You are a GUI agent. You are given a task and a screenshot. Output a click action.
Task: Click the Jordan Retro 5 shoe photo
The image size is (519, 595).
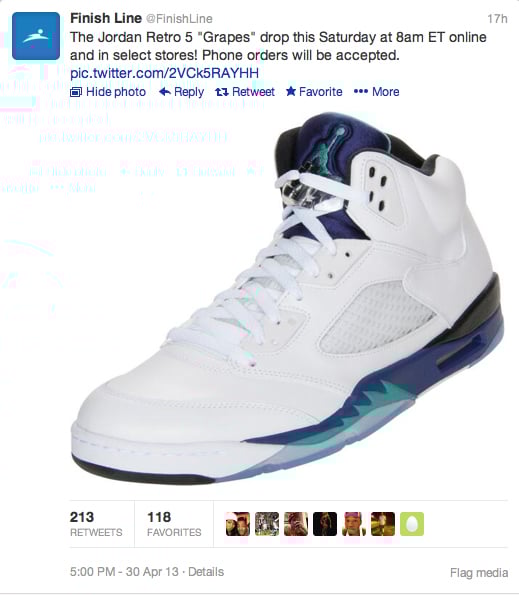point(288,300)
